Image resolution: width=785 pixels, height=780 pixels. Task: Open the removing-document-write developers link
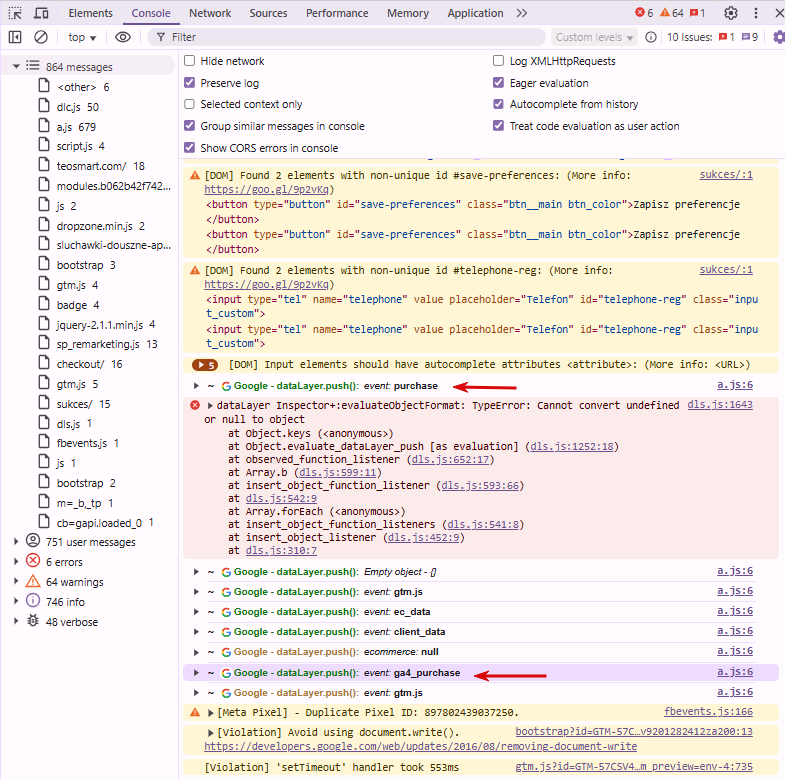421,746
